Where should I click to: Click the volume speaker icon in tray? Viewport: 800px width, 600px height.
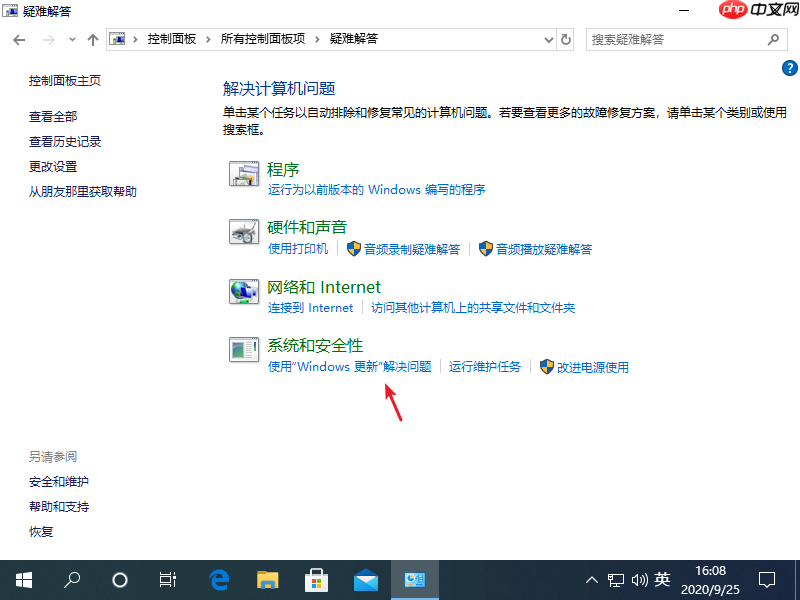coord(639,580)
